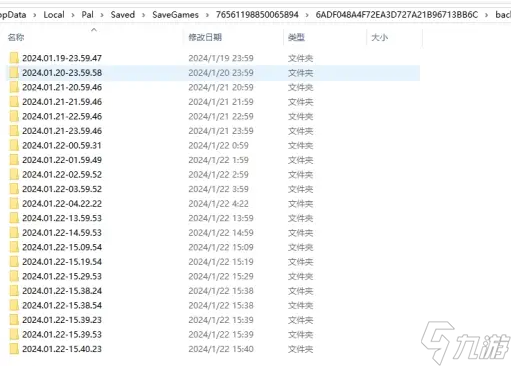This screenshot has width=511, height=366.
Task: Click folder icon for 2024.01.21-20.59.46
Action: (14, 87)
